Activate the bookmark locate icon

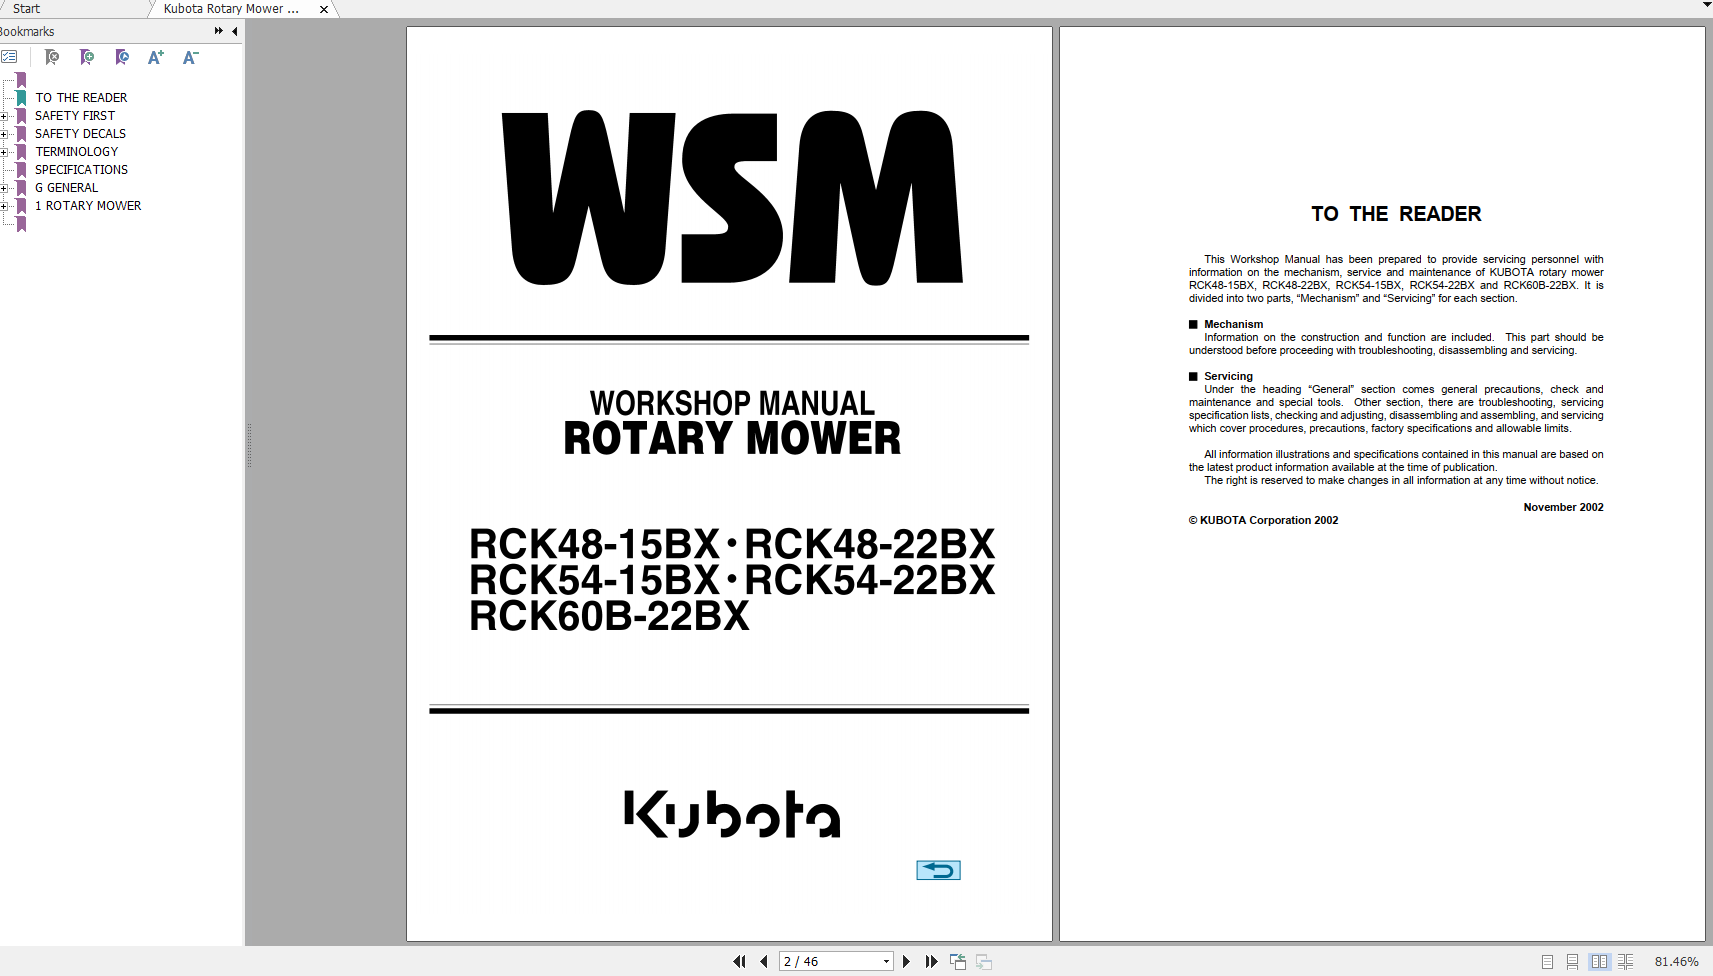(x=121, y=57)
